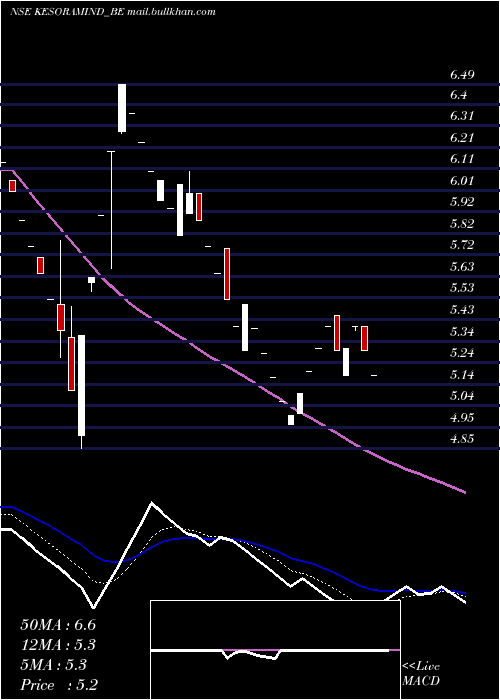This screenshot has height=700, width=500.
Task: Click the 5MA : 5.3 readout
Action: (x=54, y=665)
